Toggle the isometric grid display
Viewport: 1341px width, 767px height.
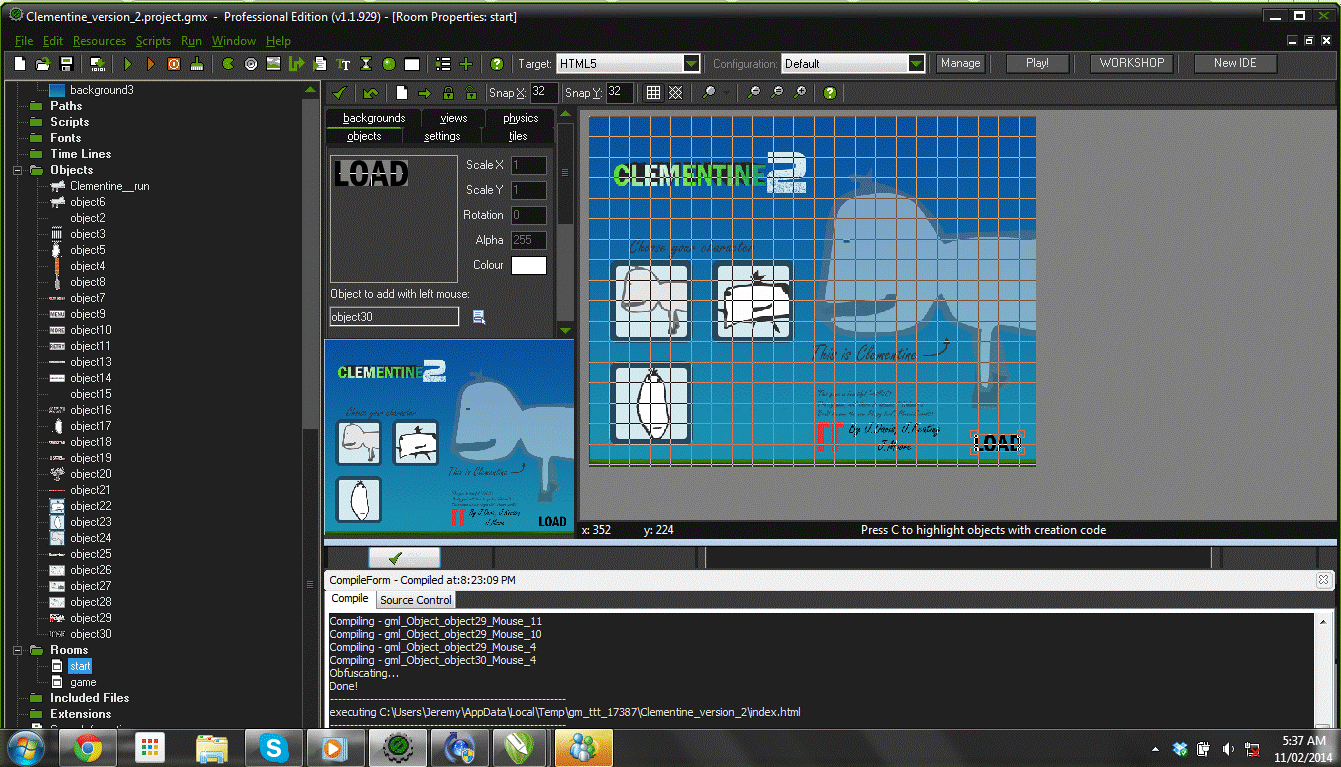click(x=676, y=92)
